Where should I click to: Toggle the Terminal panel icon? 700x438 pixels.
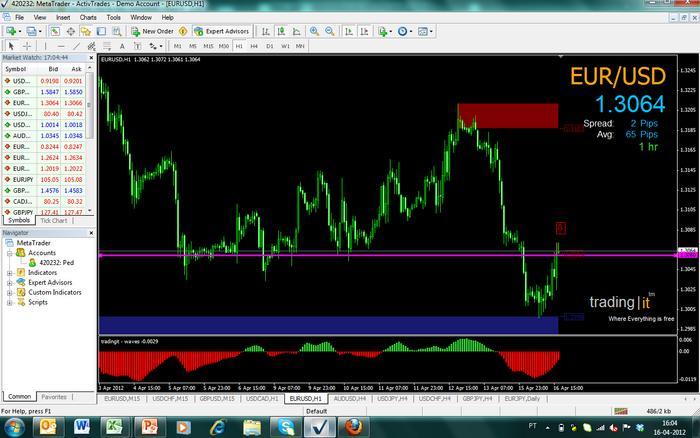[101, 31]
